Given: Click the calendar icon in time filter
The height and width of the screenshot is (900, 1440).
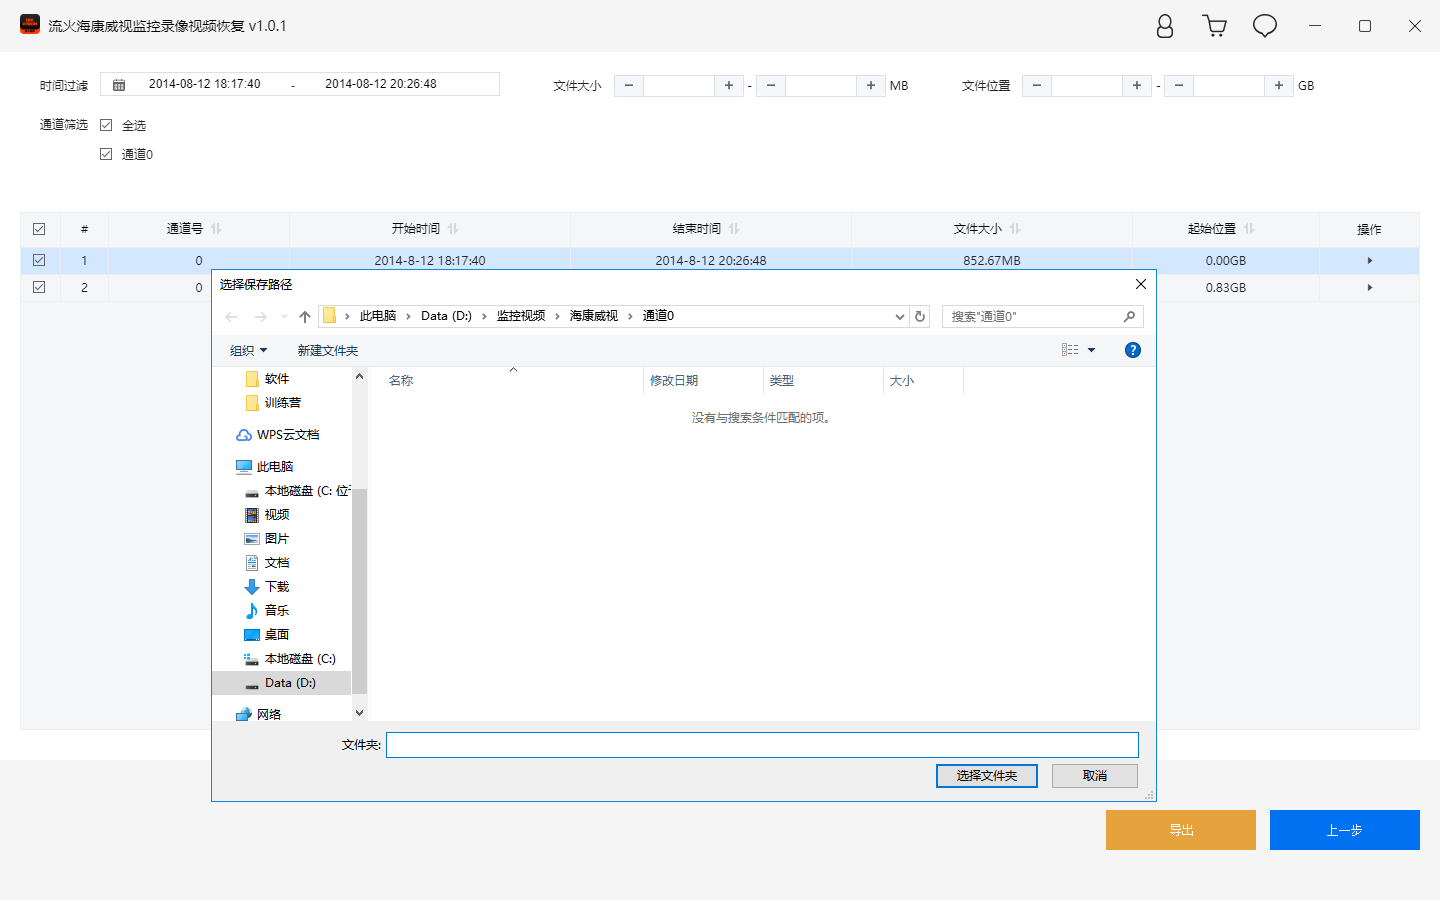Looking at the screenshot, I should [x=119, y=85].
